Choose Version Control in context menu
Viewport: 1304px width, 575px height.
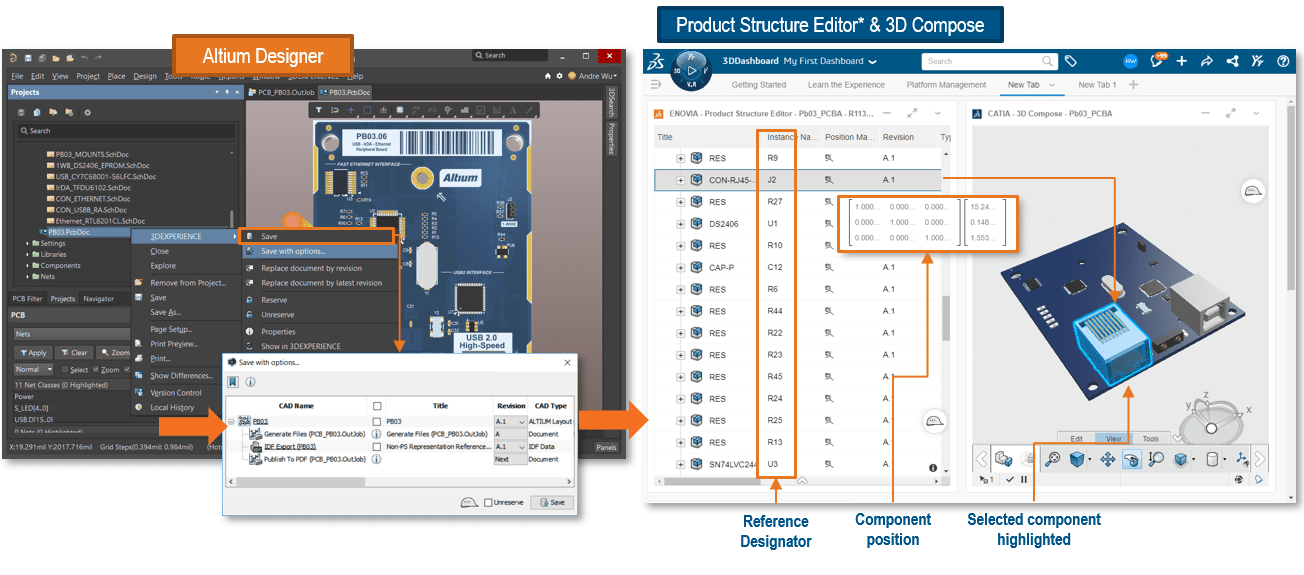click(x=176, y=392)
